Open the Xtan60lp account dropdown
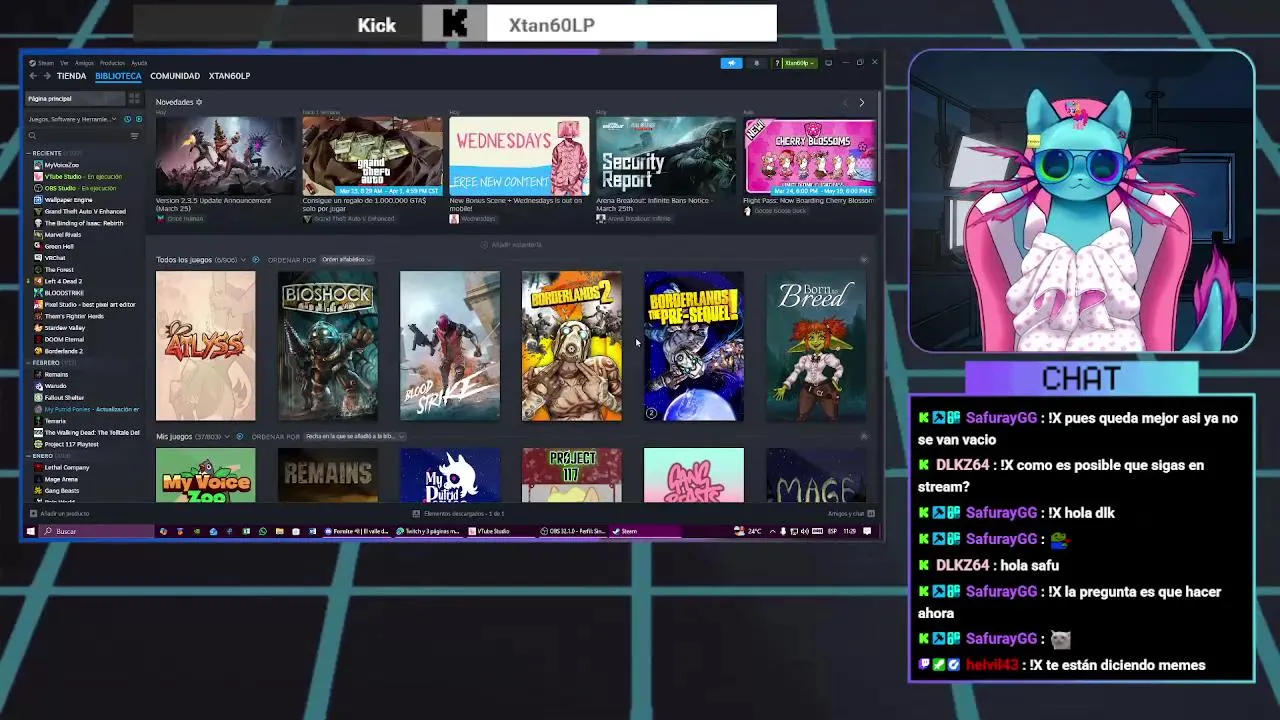Screen dimensions: 1280x720 [795, 63]
